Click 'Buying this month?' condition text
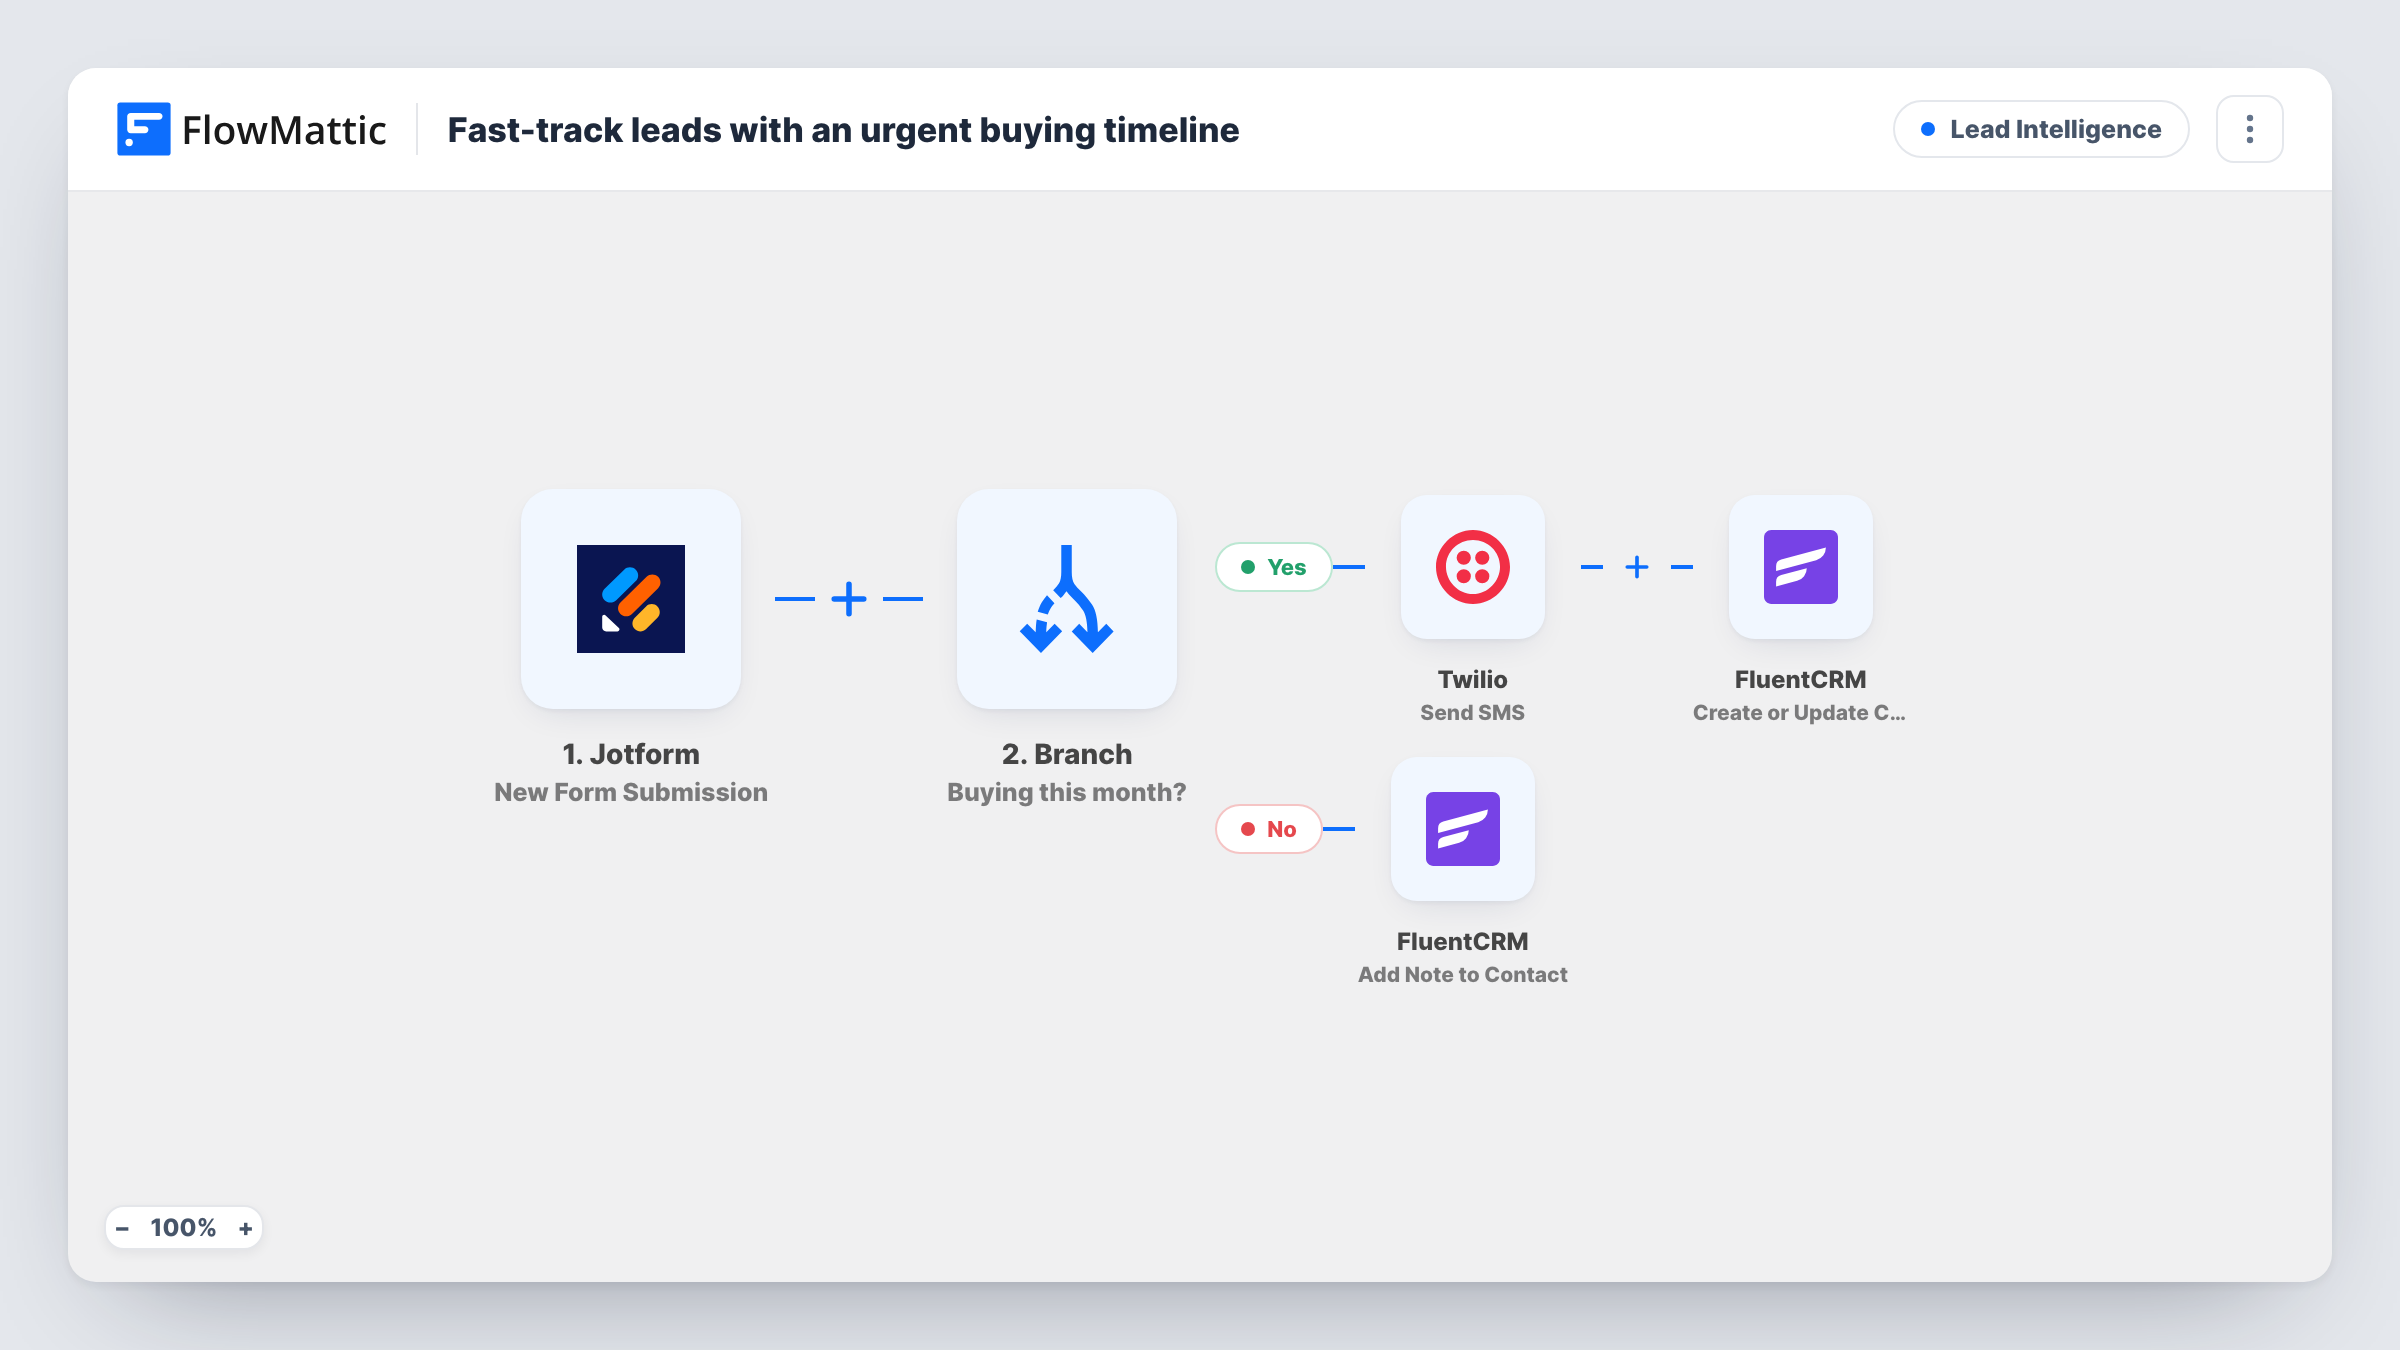Screen dimensions: 2400x1350 click(1067, 792)
